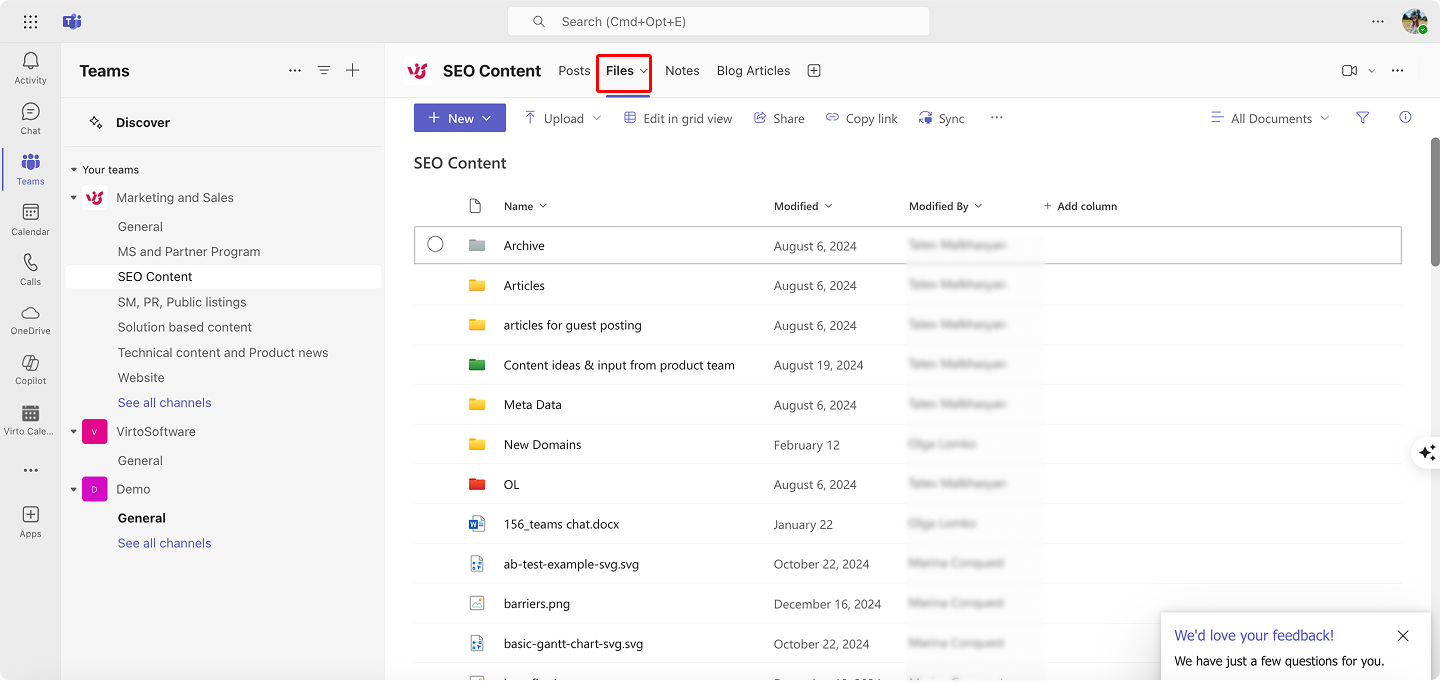Image resolution: width=1440 pixels, height=684 pixels.
Task: Collapse the Your teams section
Action: click(74, 170)
